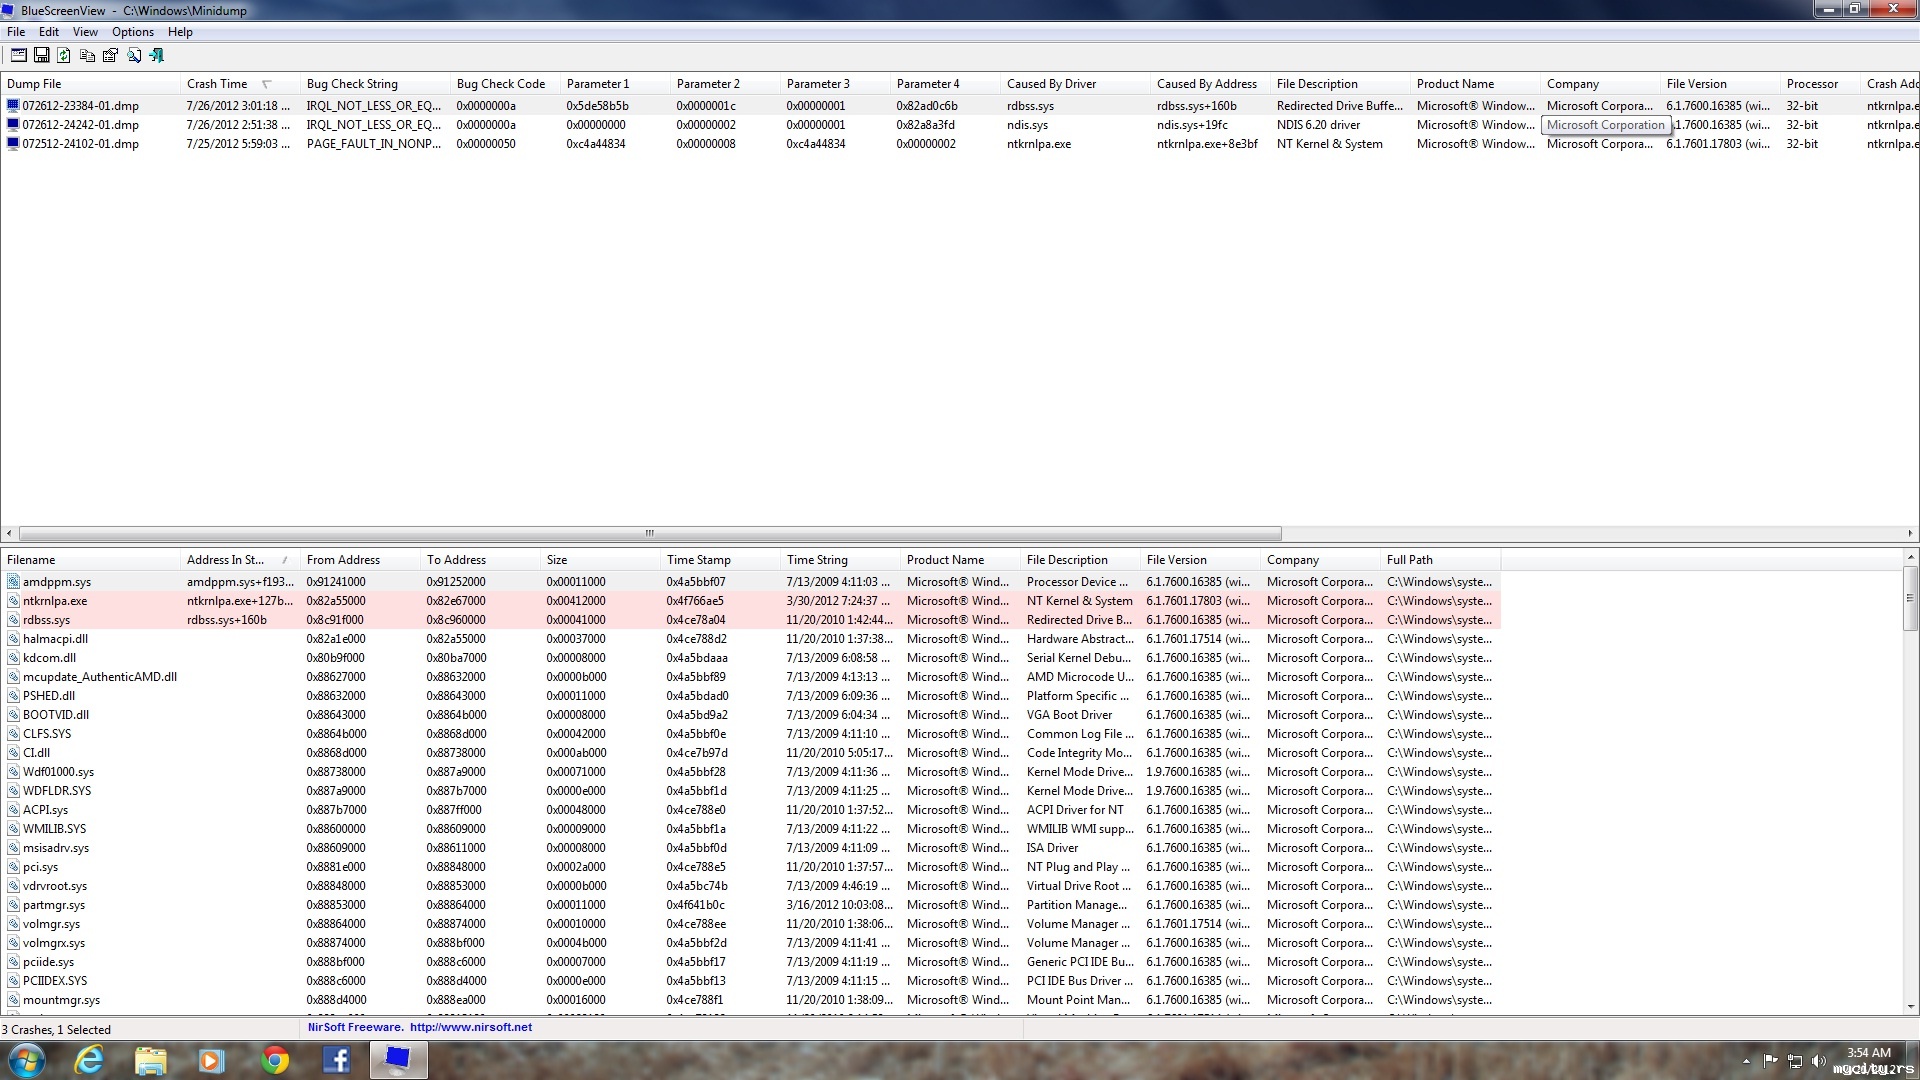Viewport: 1920px width, 1080px height.
Task: Click the Copy Selected Items icon
Action: [x=87, y=55]
